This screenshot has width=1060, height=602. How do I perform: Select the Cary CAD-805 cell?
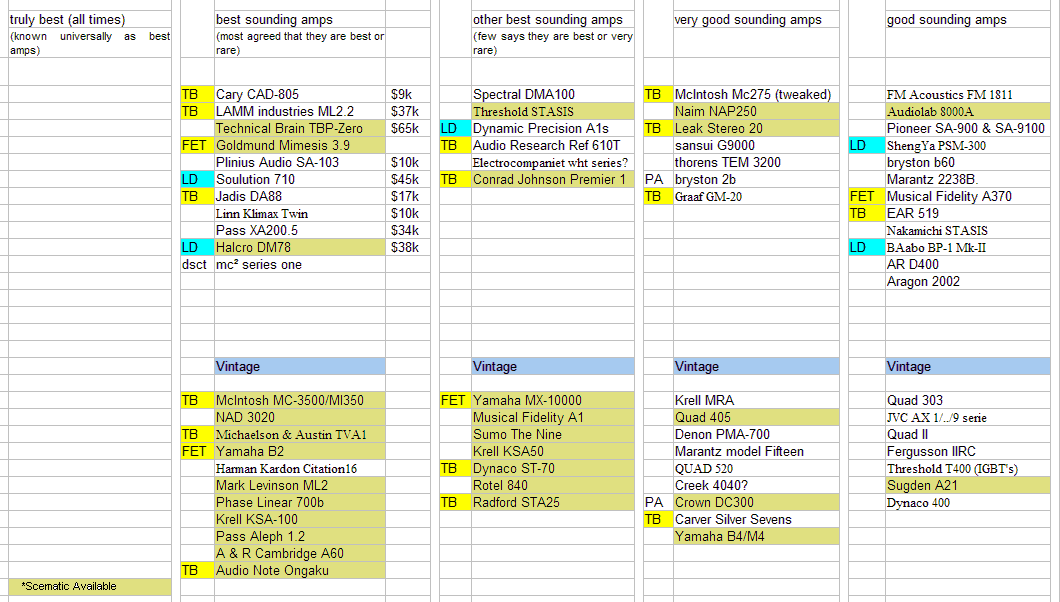(299, 95)
